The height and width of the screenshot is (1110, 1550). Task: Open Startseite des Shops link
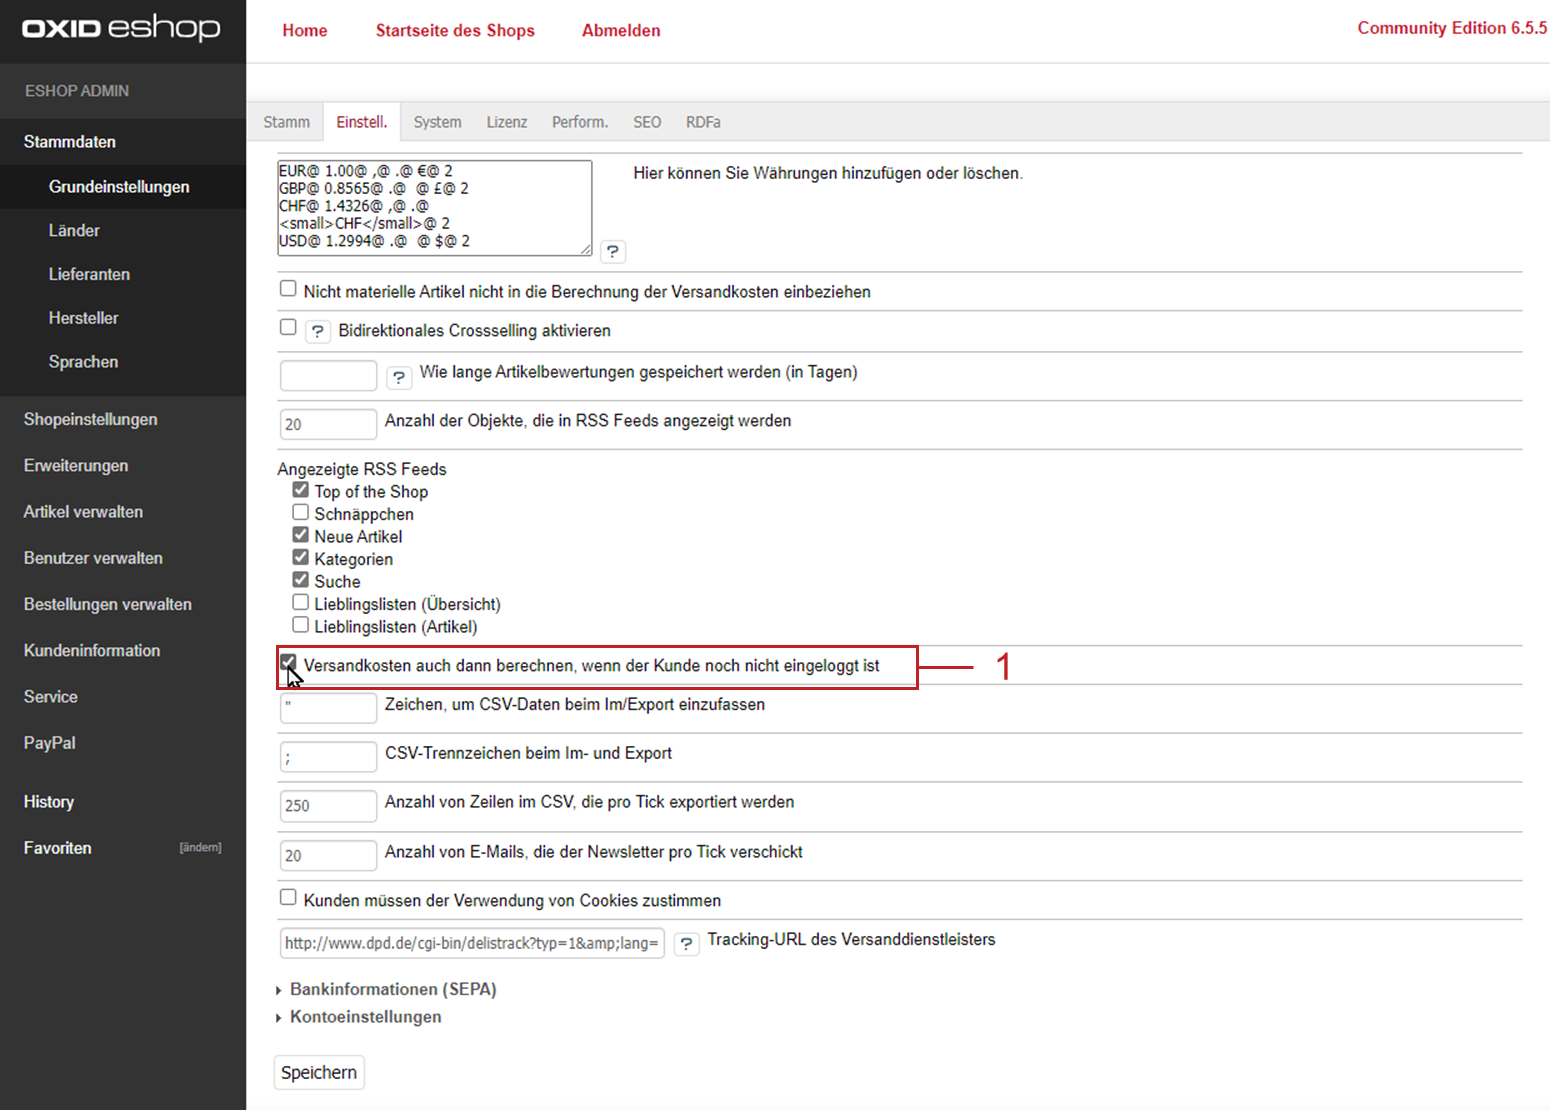pos(455,30)
